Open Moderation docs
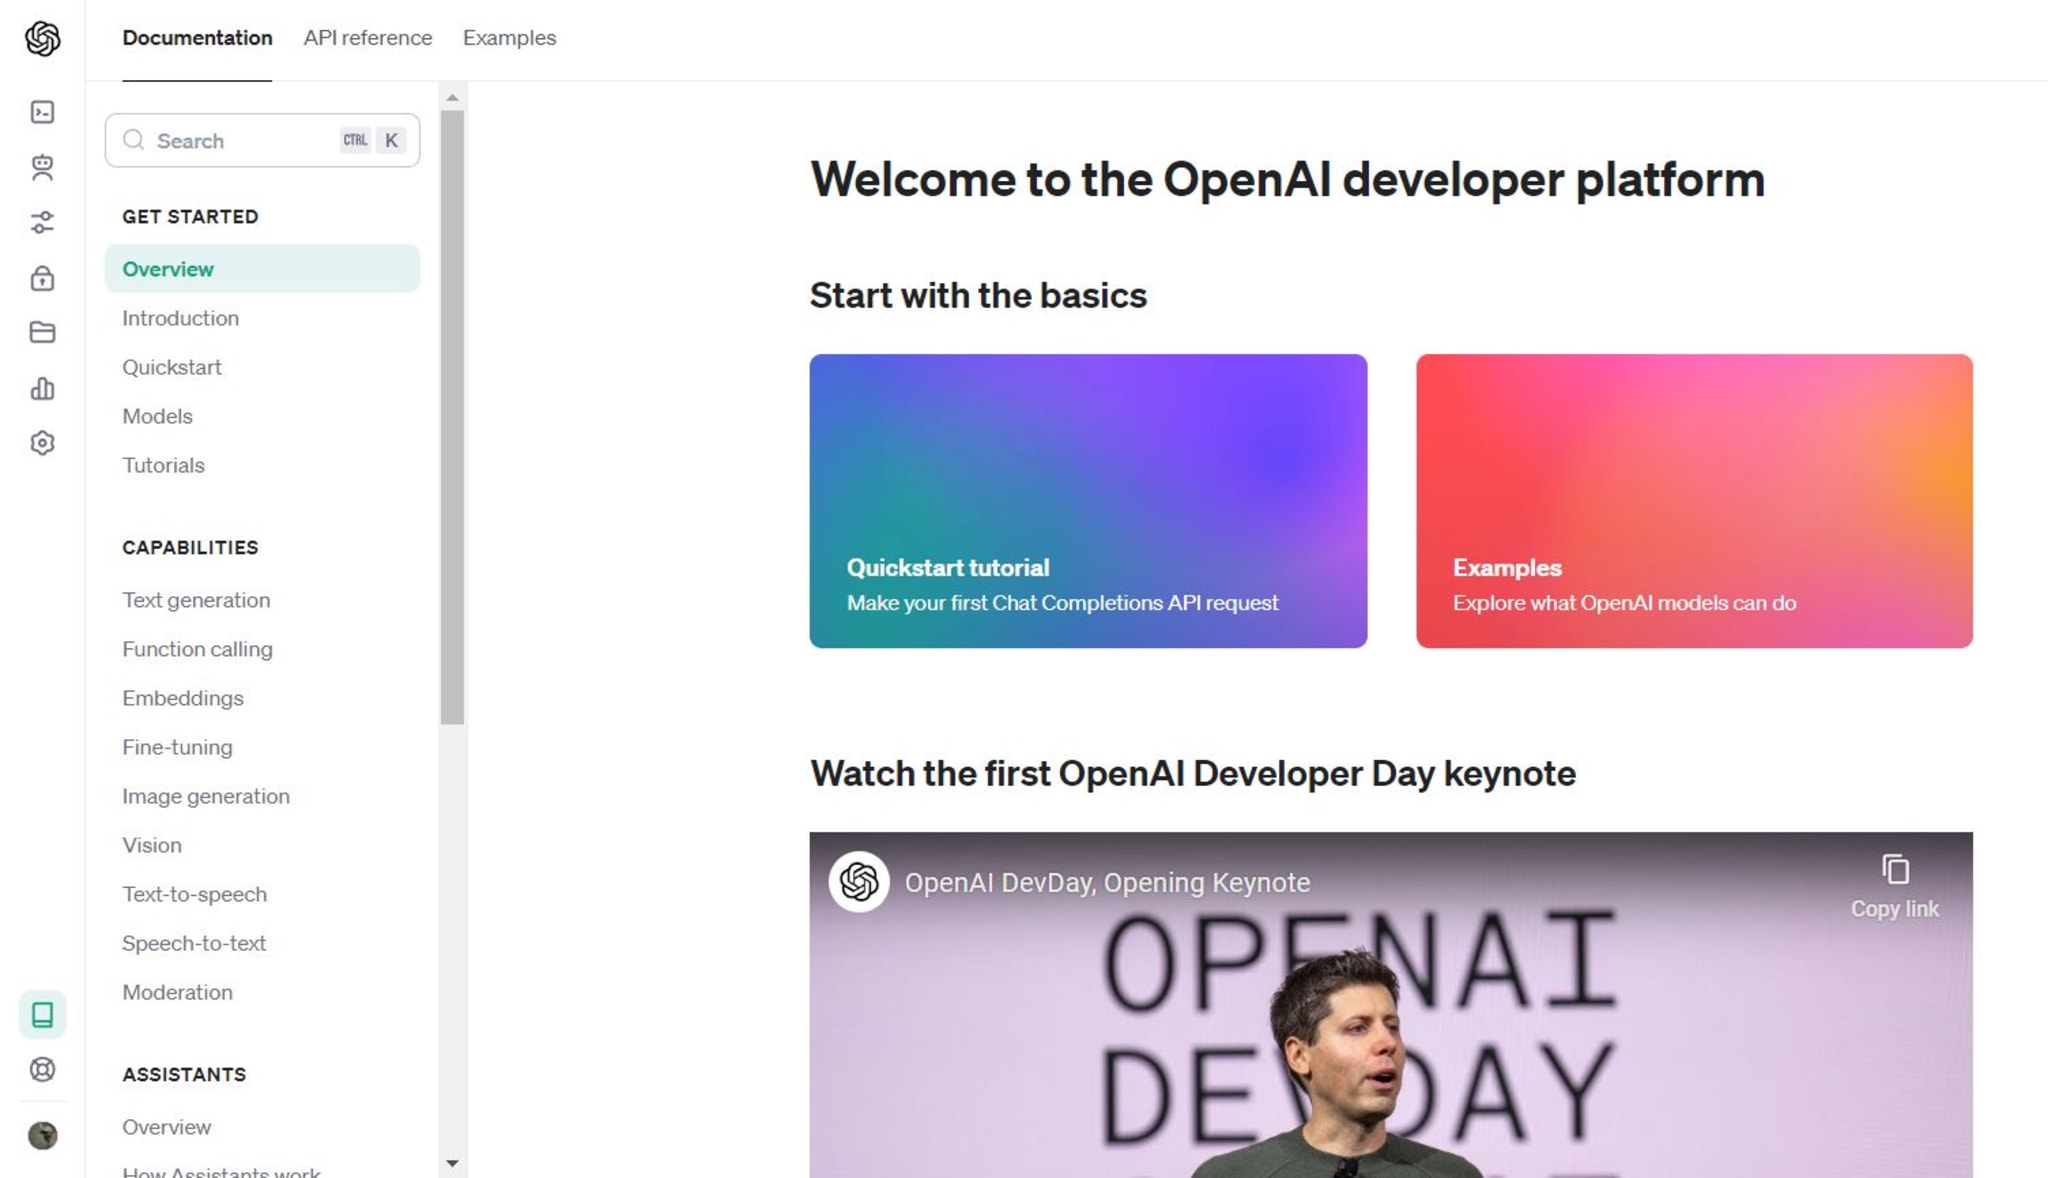2048x1178 pixels. (x=177, y=992)
